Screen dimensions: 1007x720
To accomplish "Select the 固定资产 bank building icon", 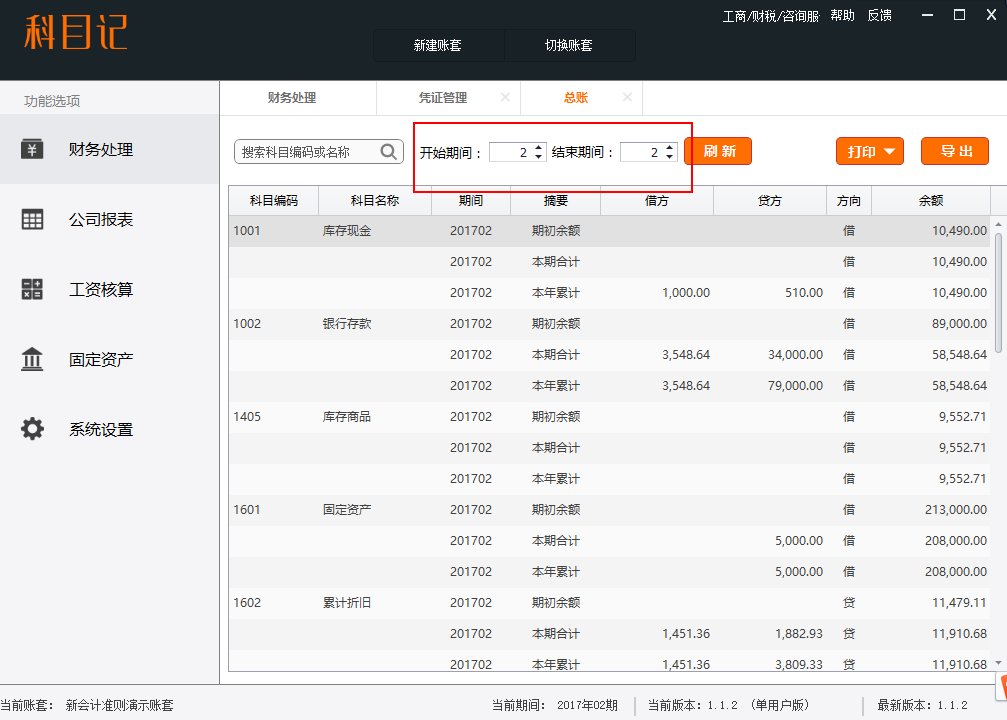I will point(33,359).
